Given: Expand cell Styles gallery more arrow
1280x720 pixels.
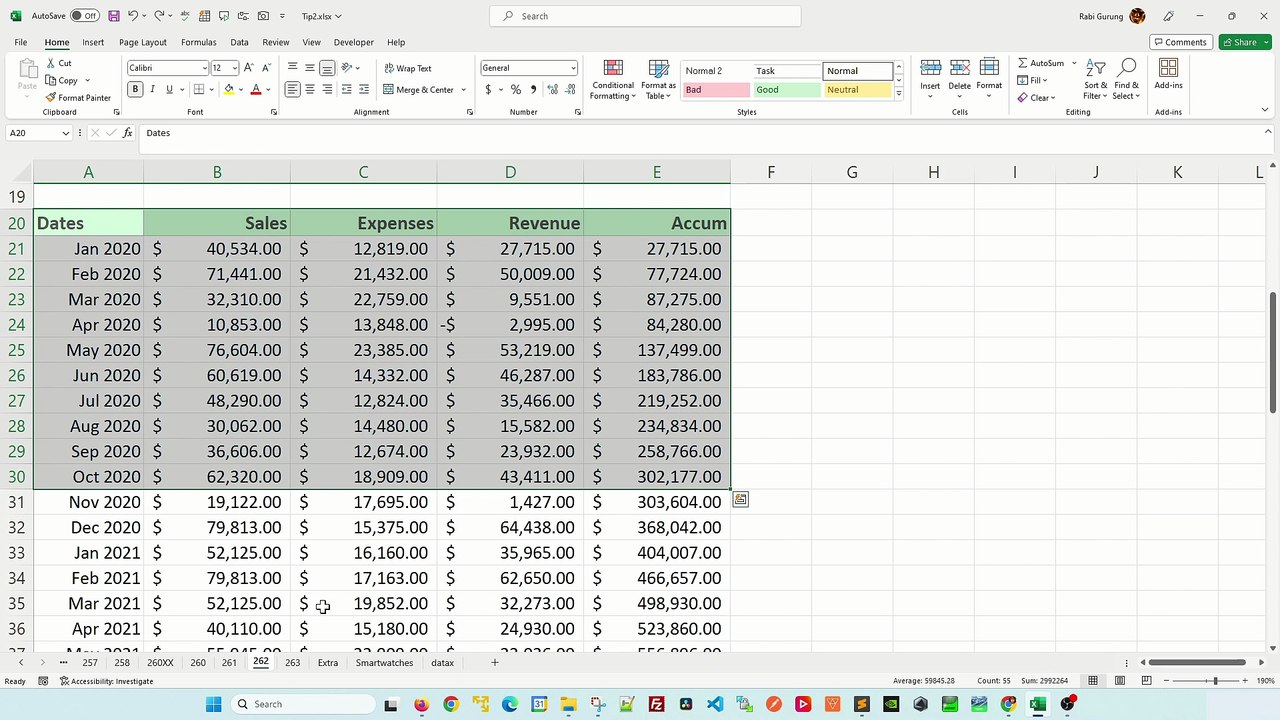Looking at the screenshot, I should (898, 93).
